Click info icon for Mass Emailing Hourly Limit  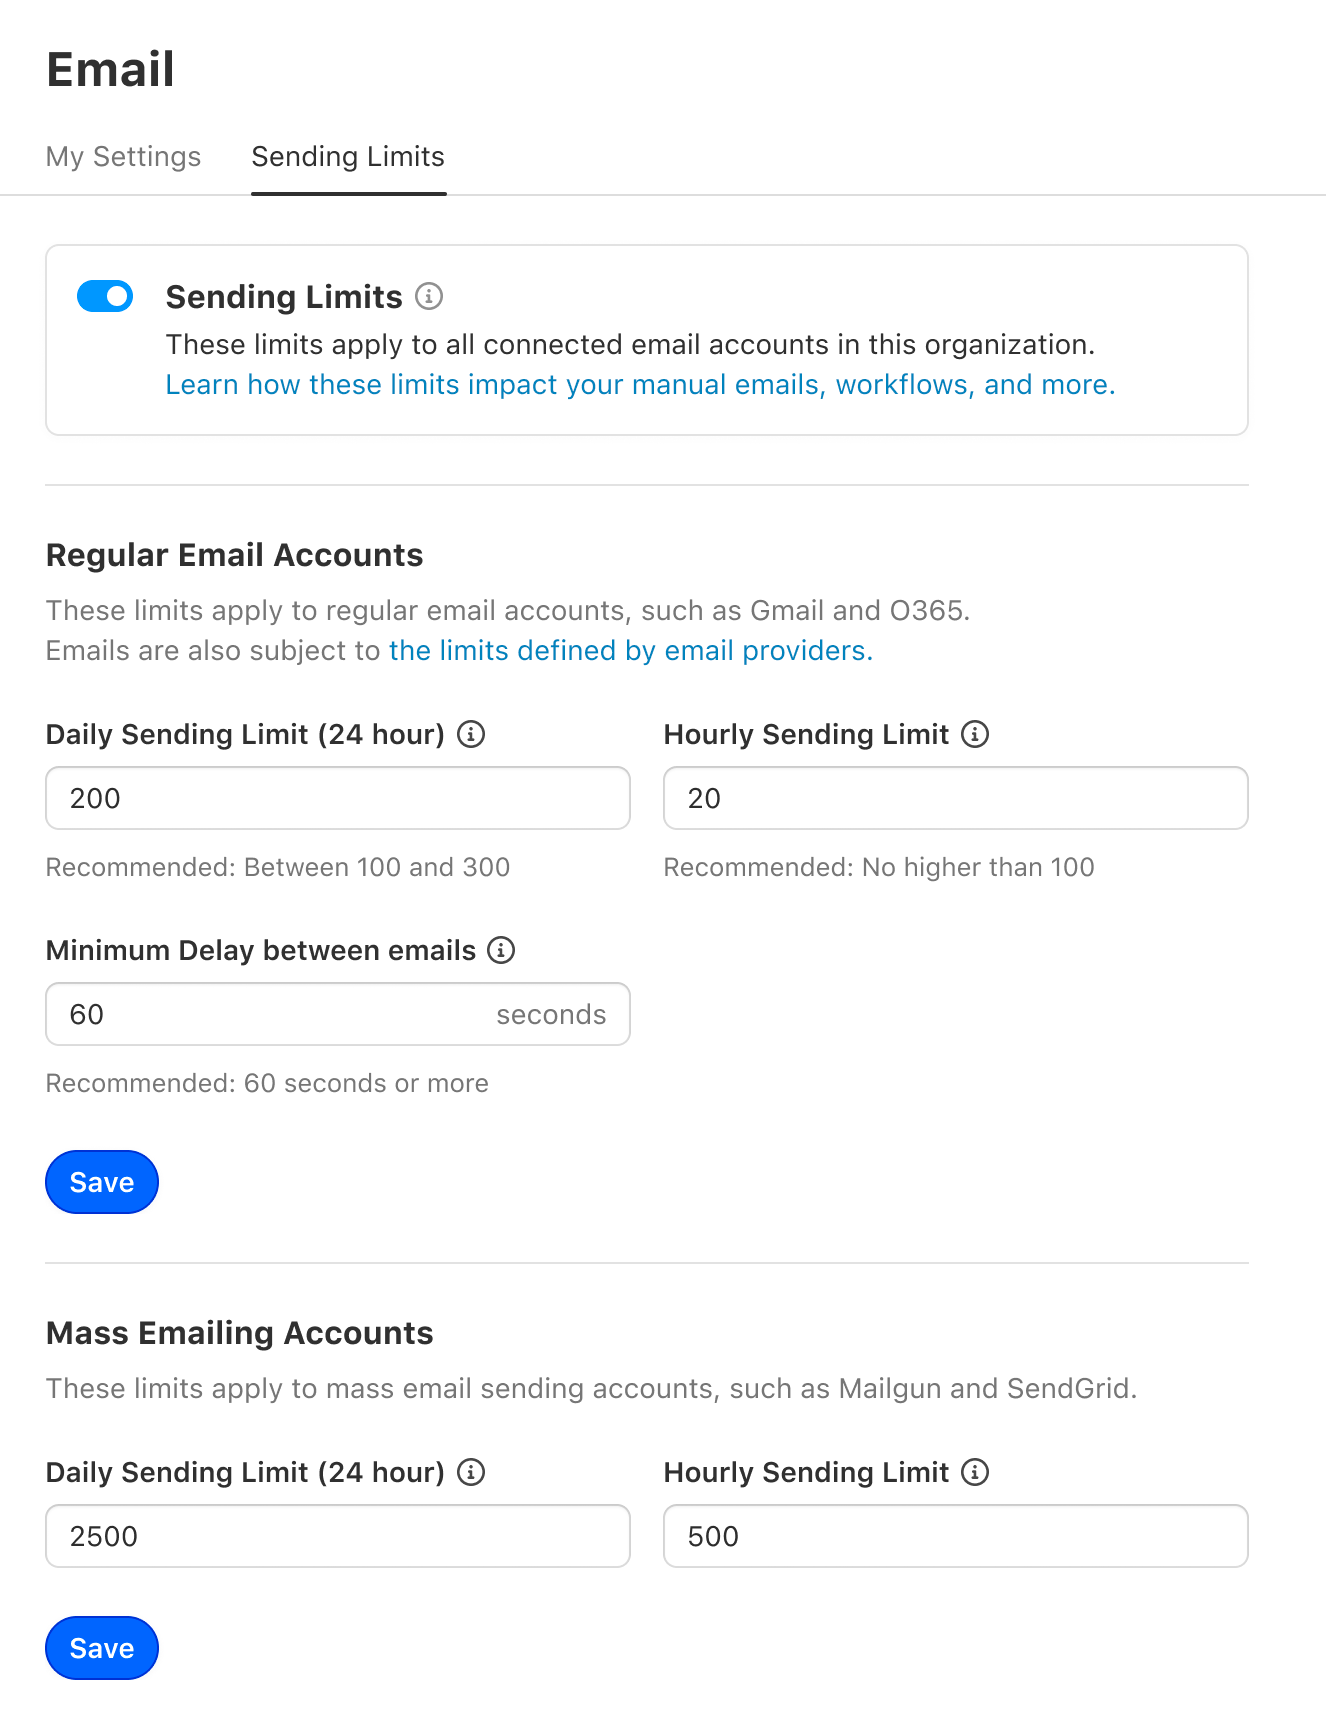(x=975, y=1472)
